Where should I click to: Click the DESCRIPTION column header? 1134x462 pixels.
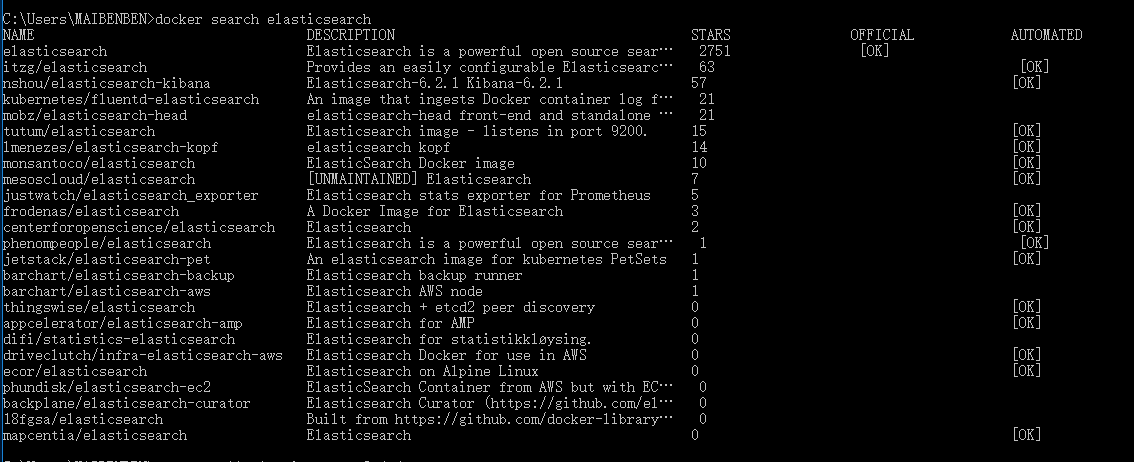351,35
